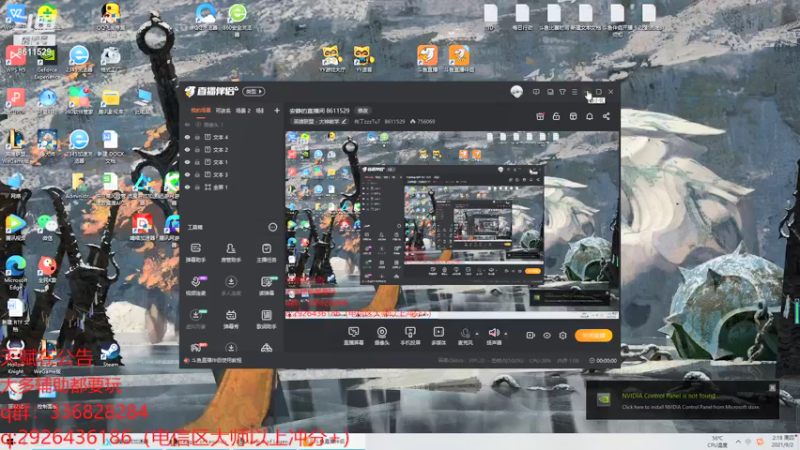The height and width of the screenshot is (450, 800).
Task: Click the unlock padlock icon above preview
Action: coord(556,116)
